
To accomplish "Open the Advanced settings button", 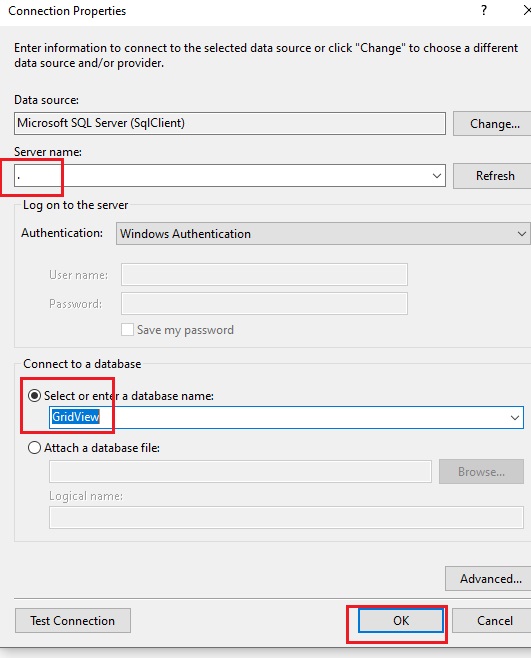I will tap(490, 579).
